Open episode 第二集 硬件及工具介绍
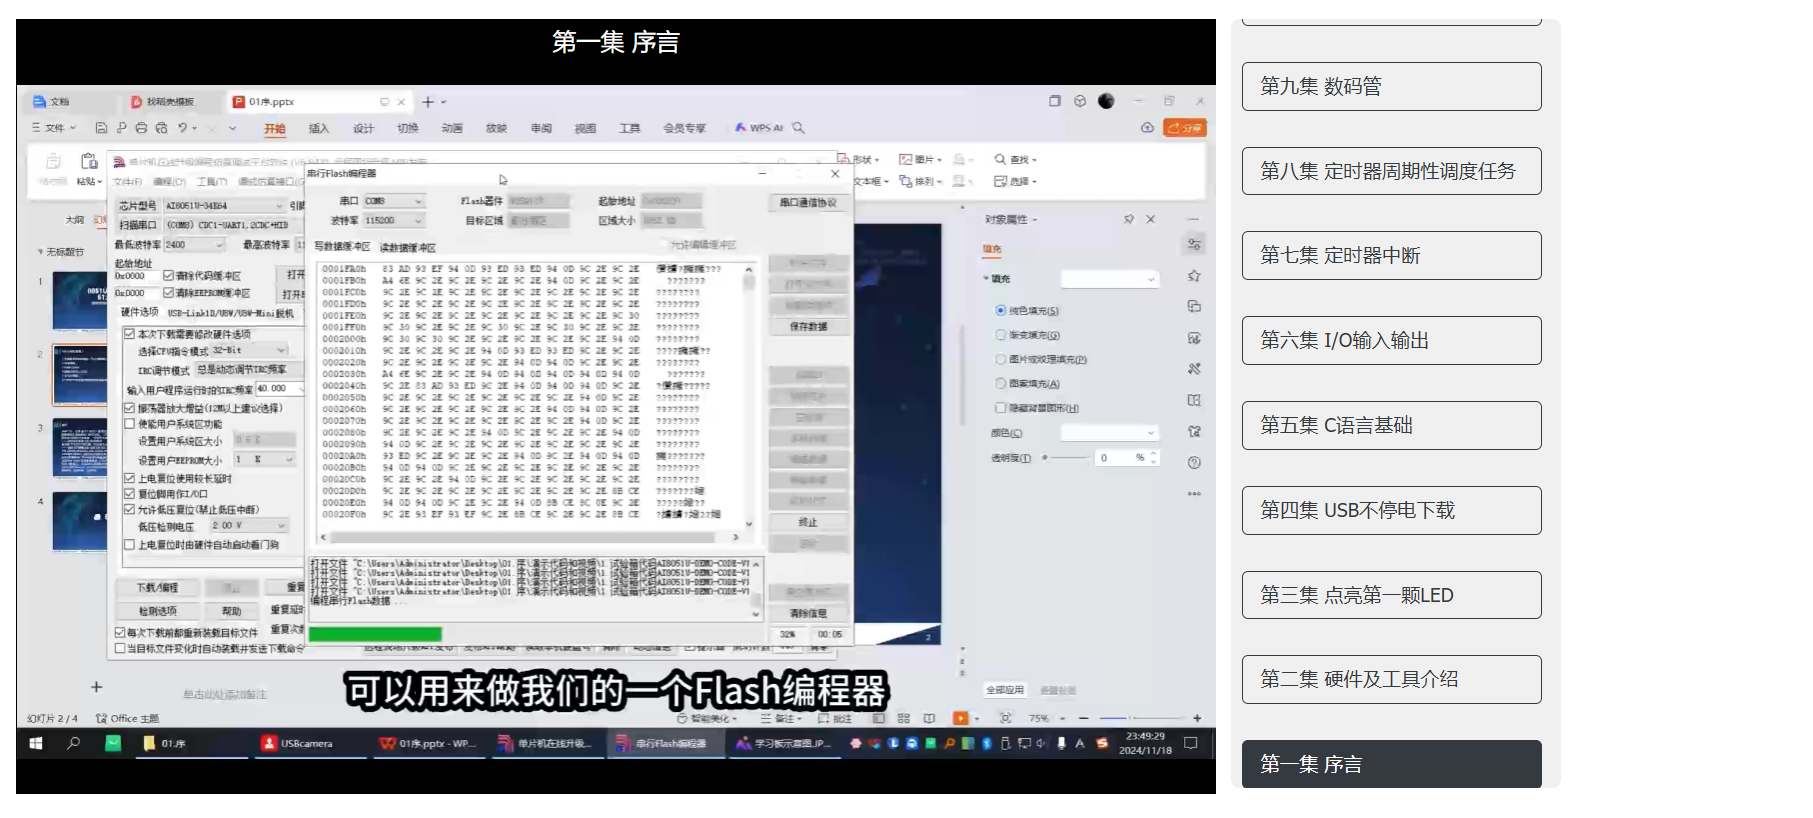 pos(1391,680)
